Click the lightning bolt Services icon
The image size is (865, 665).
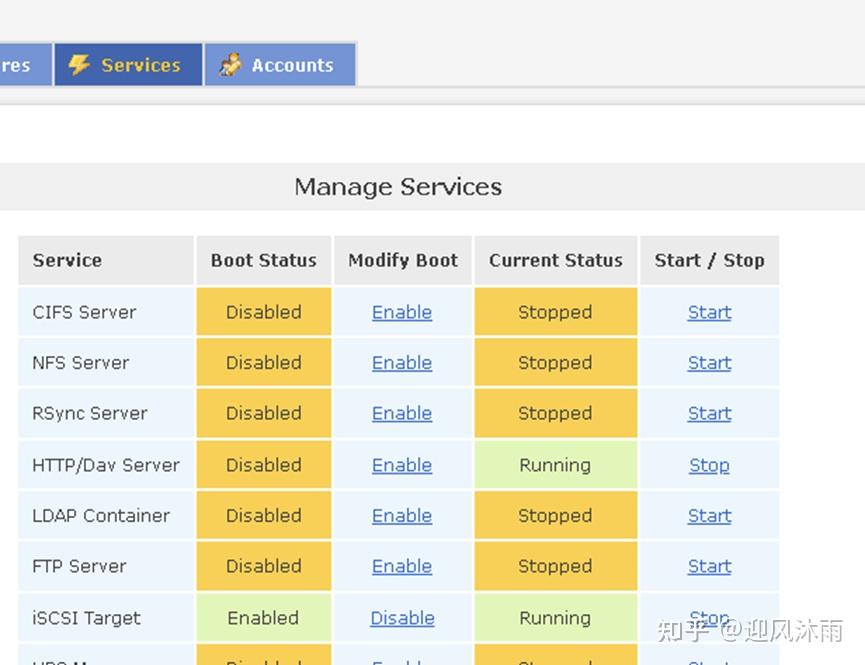79,65
